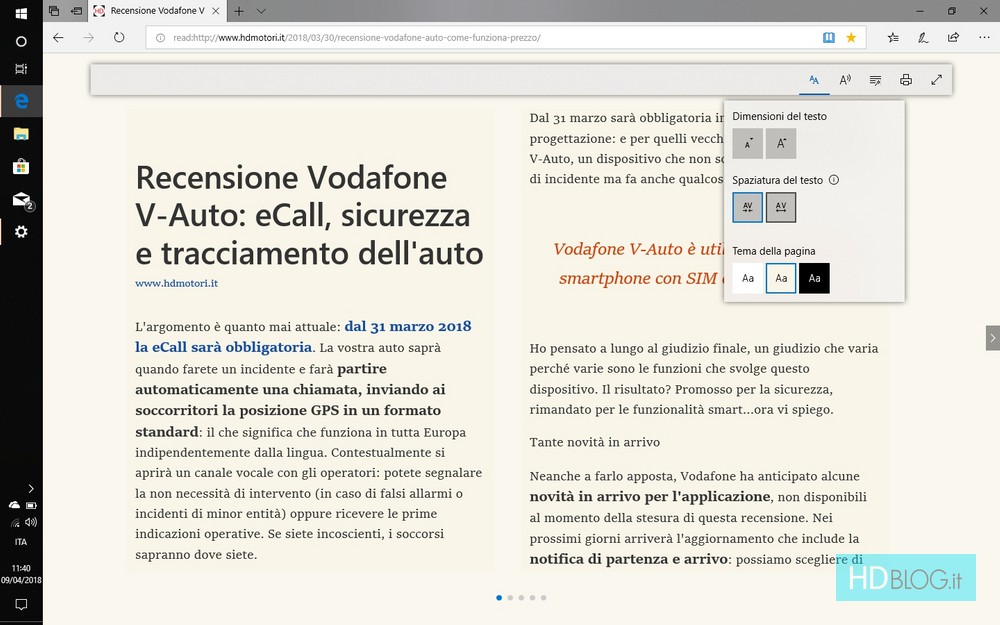1000x625 pixels.
Task: Jump to third page indicator dot
Action: coord(521,598)
